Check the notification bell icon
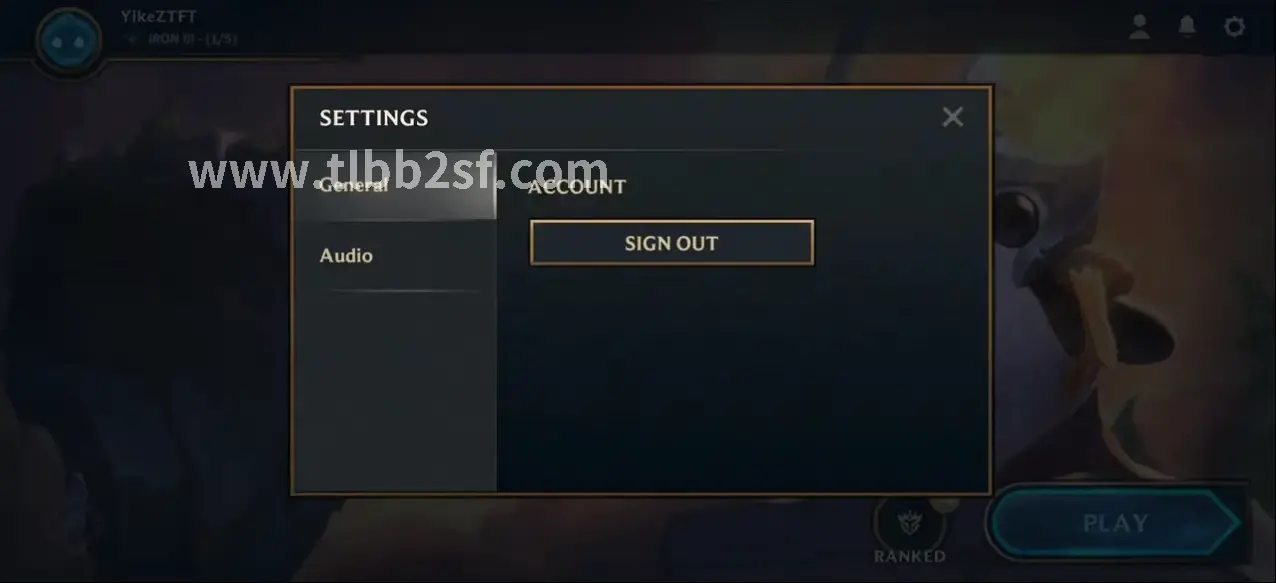The height and width of the screenshot is (583, 1276). (1187, 26)
